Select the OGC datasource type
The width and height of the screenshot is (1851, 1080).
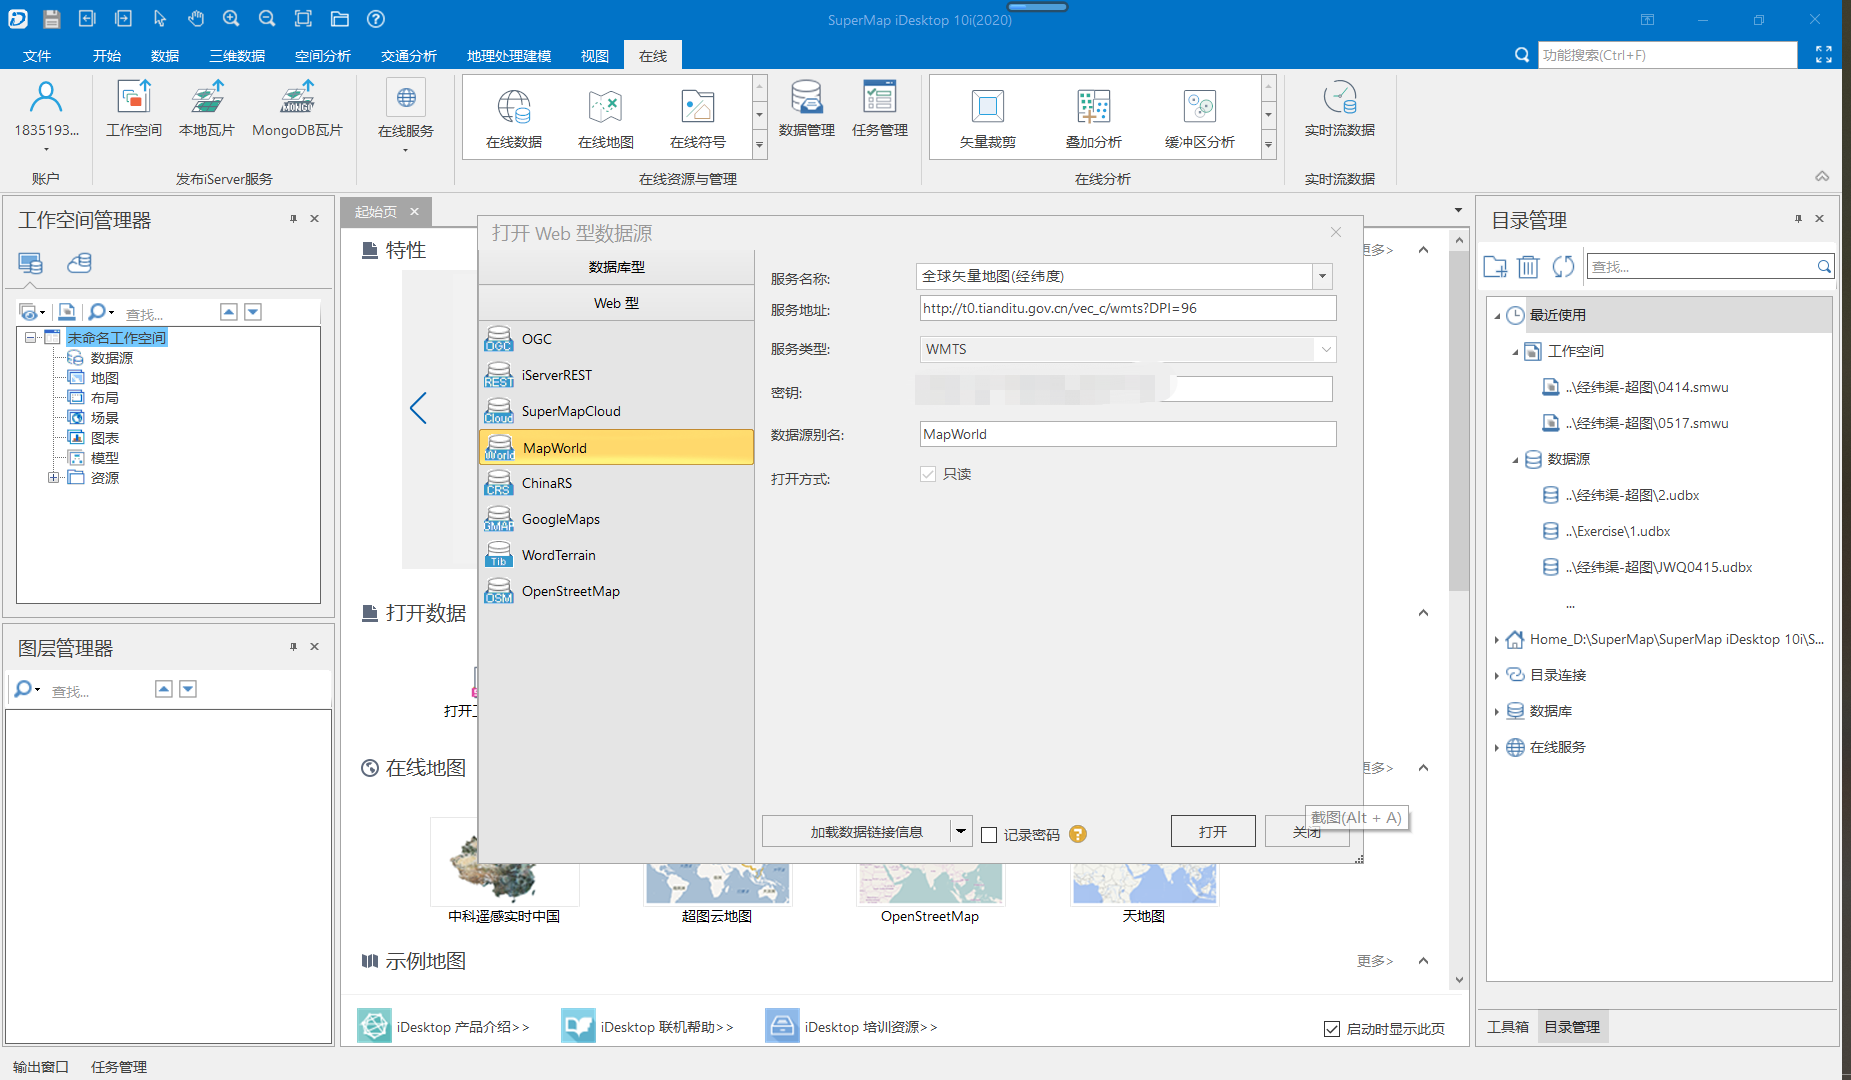[x=616, y=339]
